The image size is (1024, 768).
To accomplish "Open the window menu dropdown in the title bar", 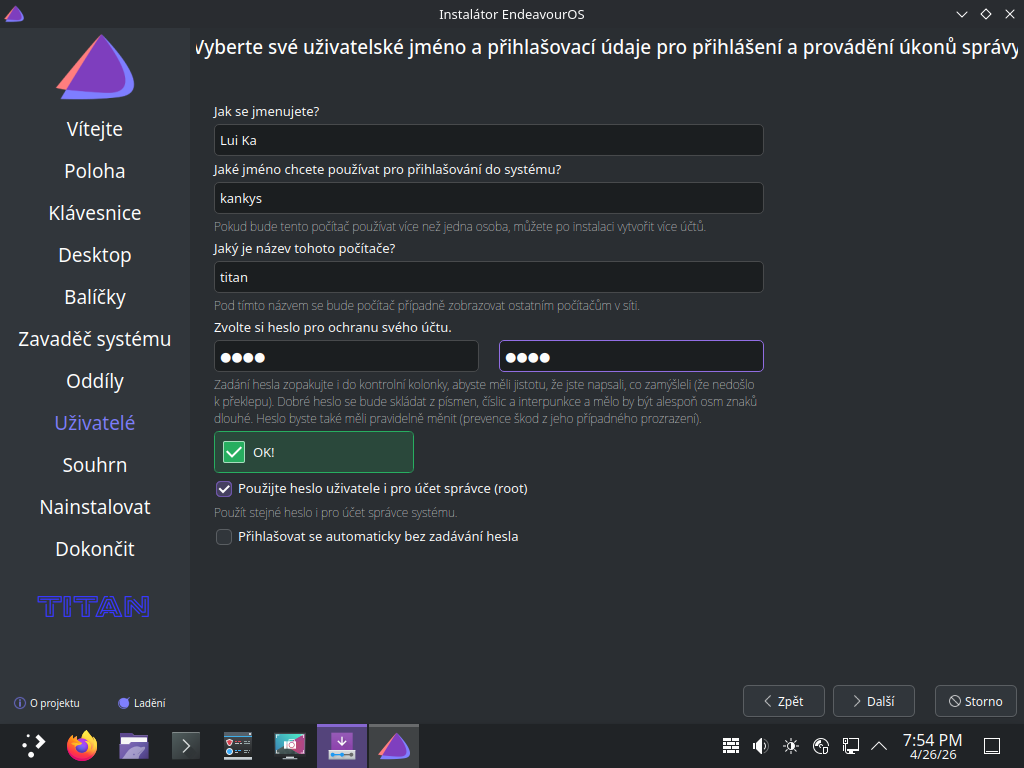I will pos(14,14).
